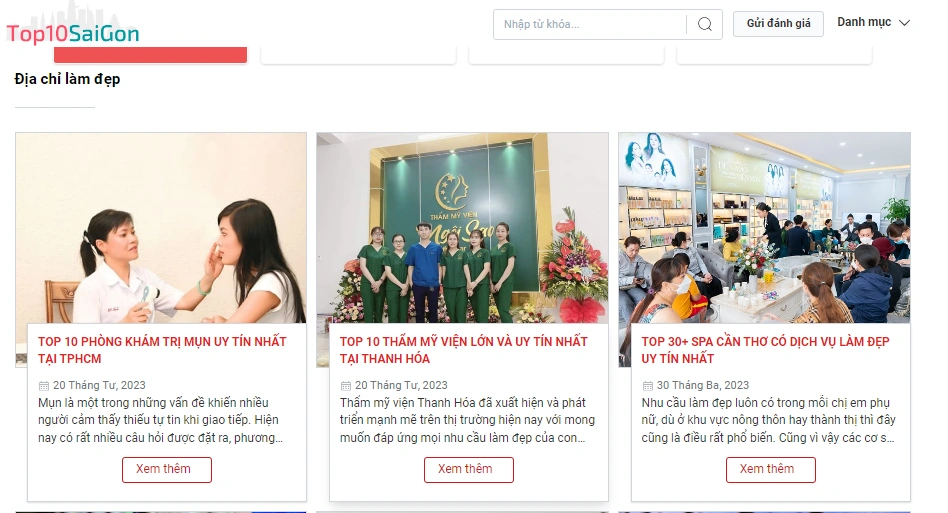
Task: Select the red highlighted category tab
Action: coord(151,54)
